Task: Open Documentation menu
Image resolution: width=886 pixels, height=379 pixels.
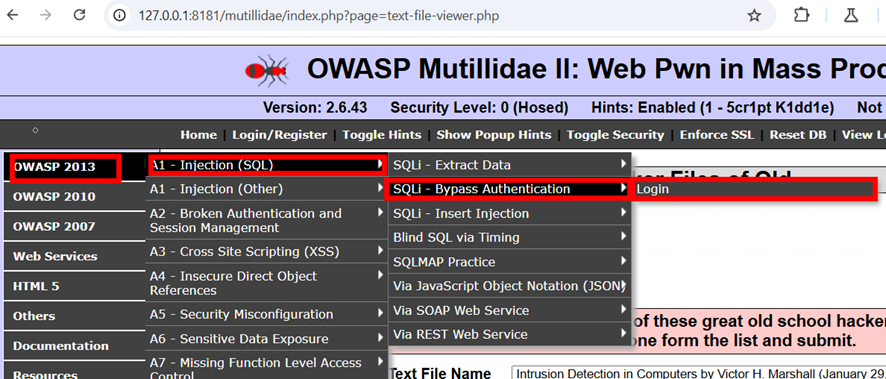Action: point(74,346)
